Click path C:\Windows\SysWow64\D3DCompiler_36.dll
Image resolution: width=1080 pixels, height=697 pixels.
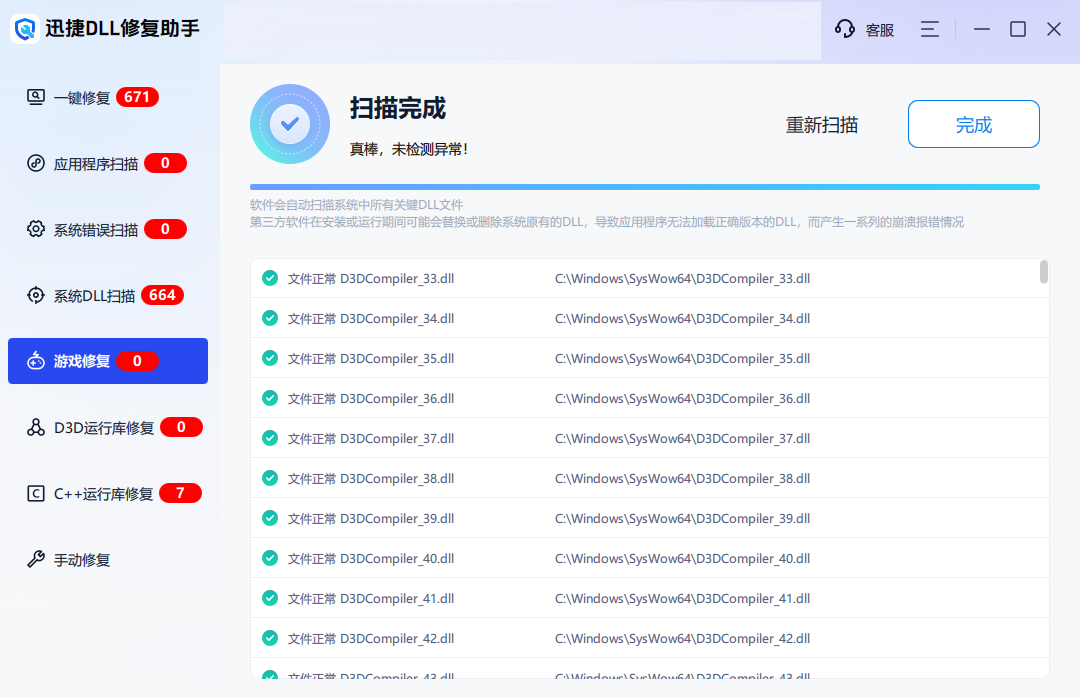click(683, 398)
